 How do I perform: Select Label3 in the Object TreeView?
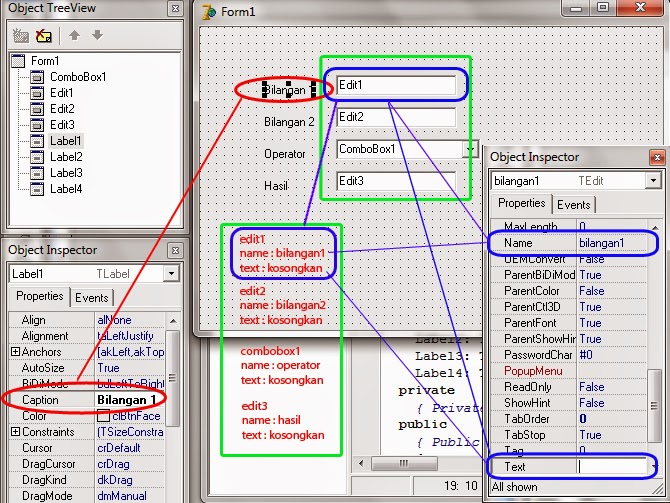[x=66, y=173]
